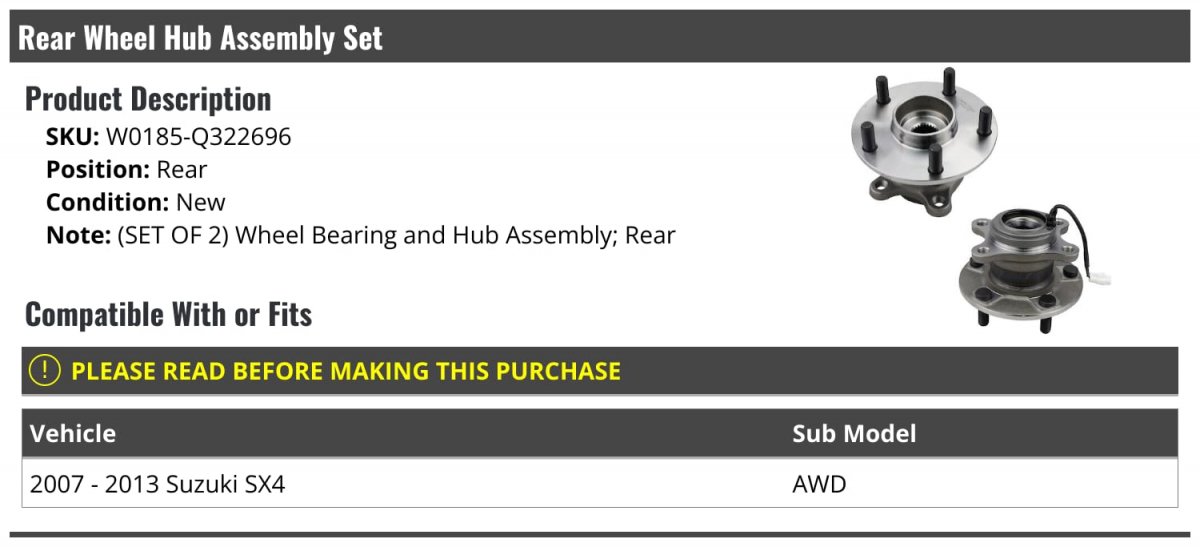This screenshot has height=547, width=1200.
Task: Select the 'Rear' position value
Action: pos(182,169)
